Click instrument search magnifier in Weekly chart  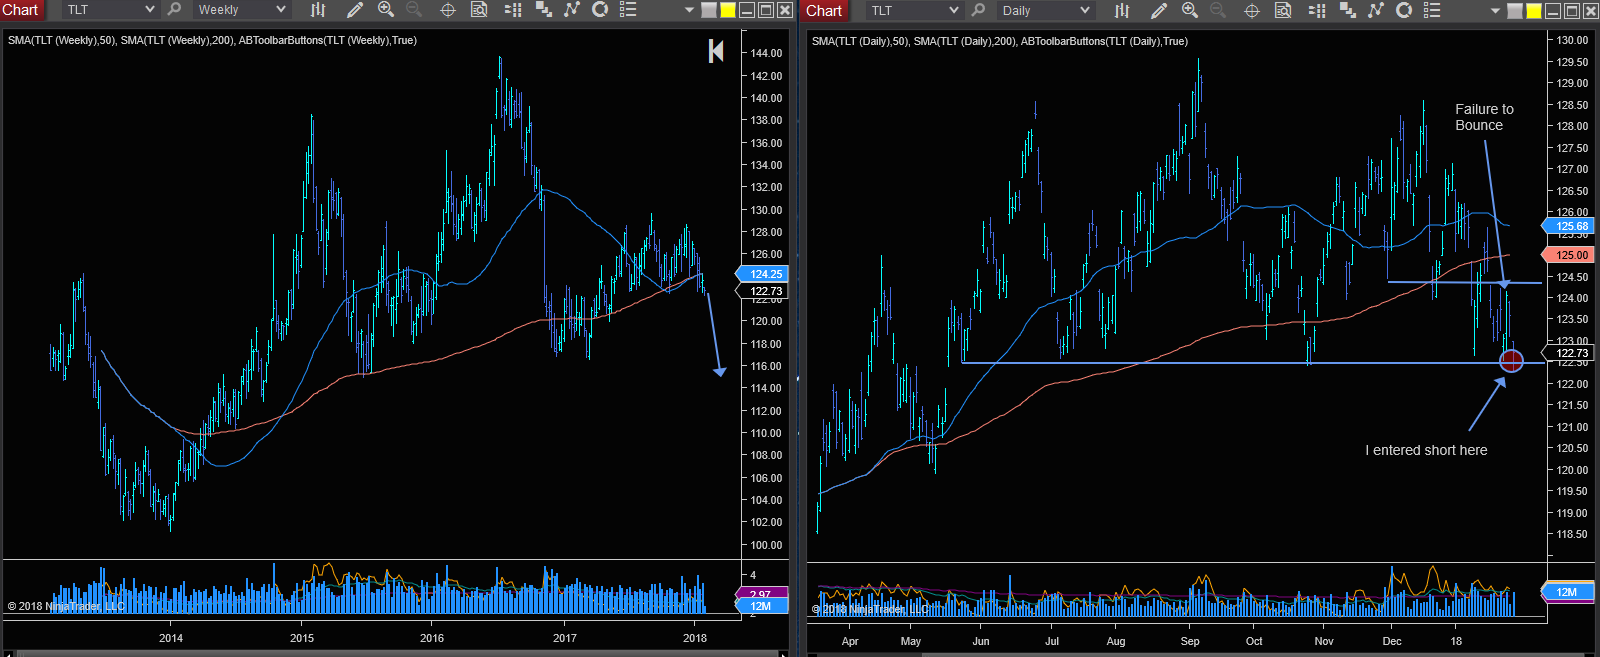click(x=175, y=10)
